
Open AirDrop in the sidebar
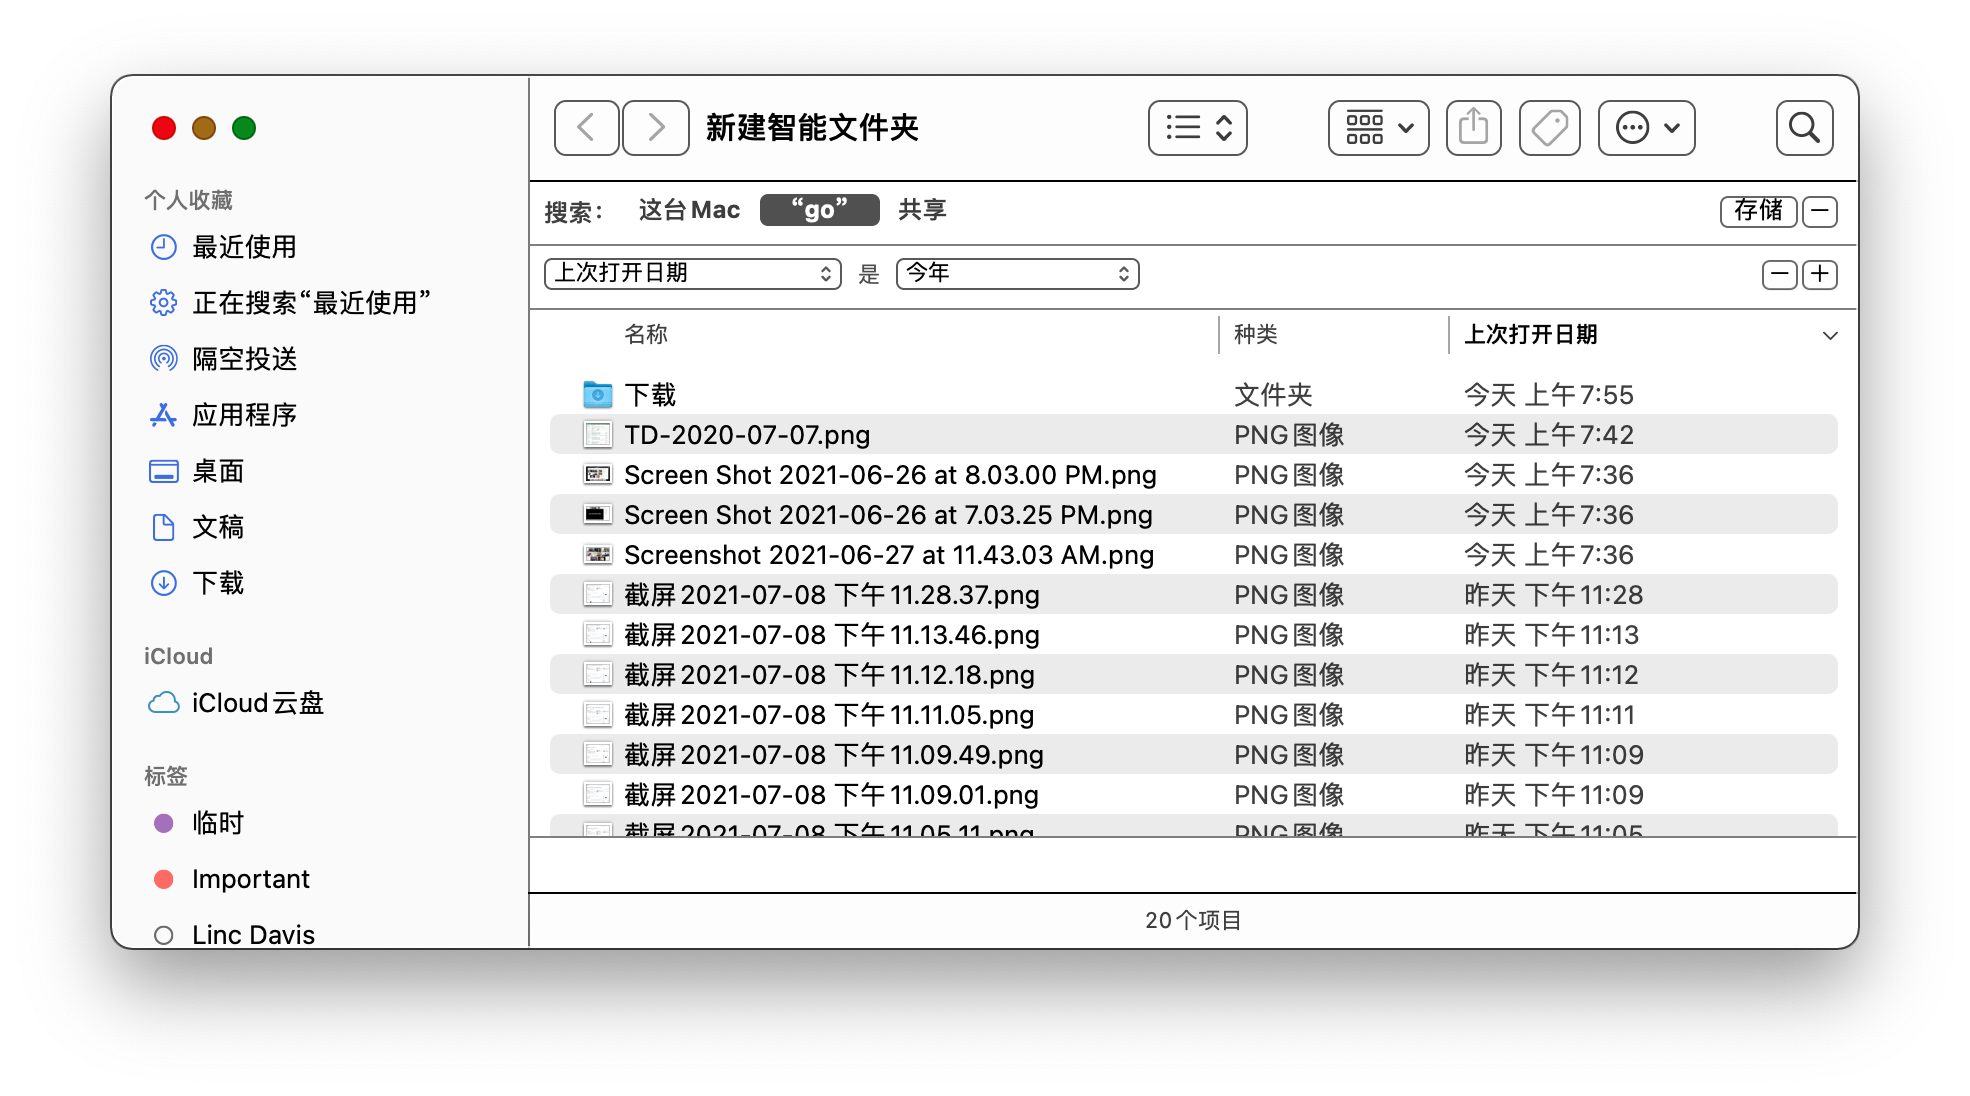tap(244, 359)
